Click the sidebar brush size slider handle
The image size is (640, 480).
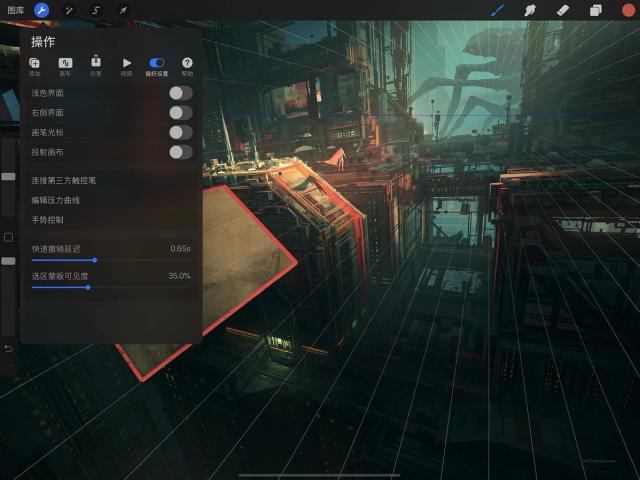click(8, 176)
